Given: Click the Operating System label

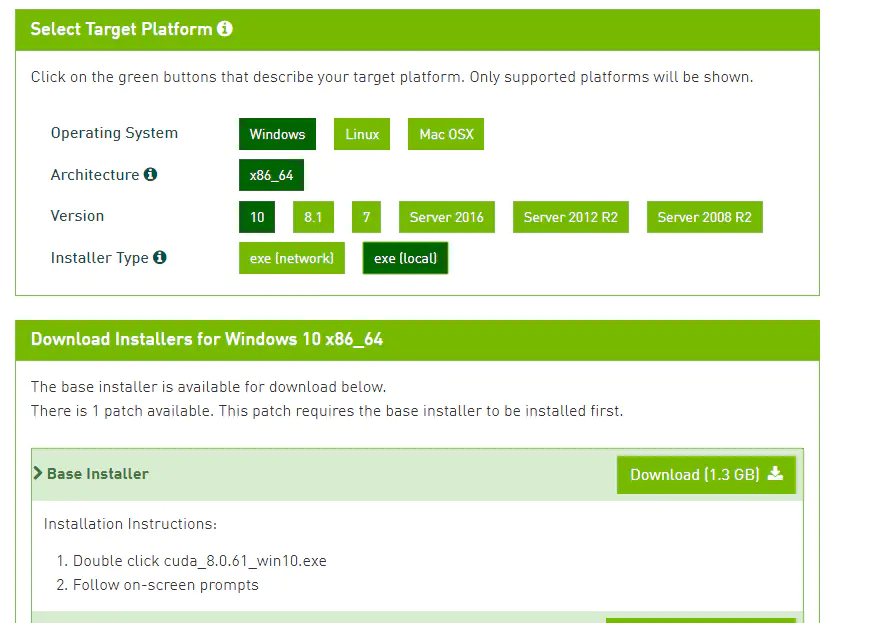Looking at the screenshot, I should (x=114, y=133).
